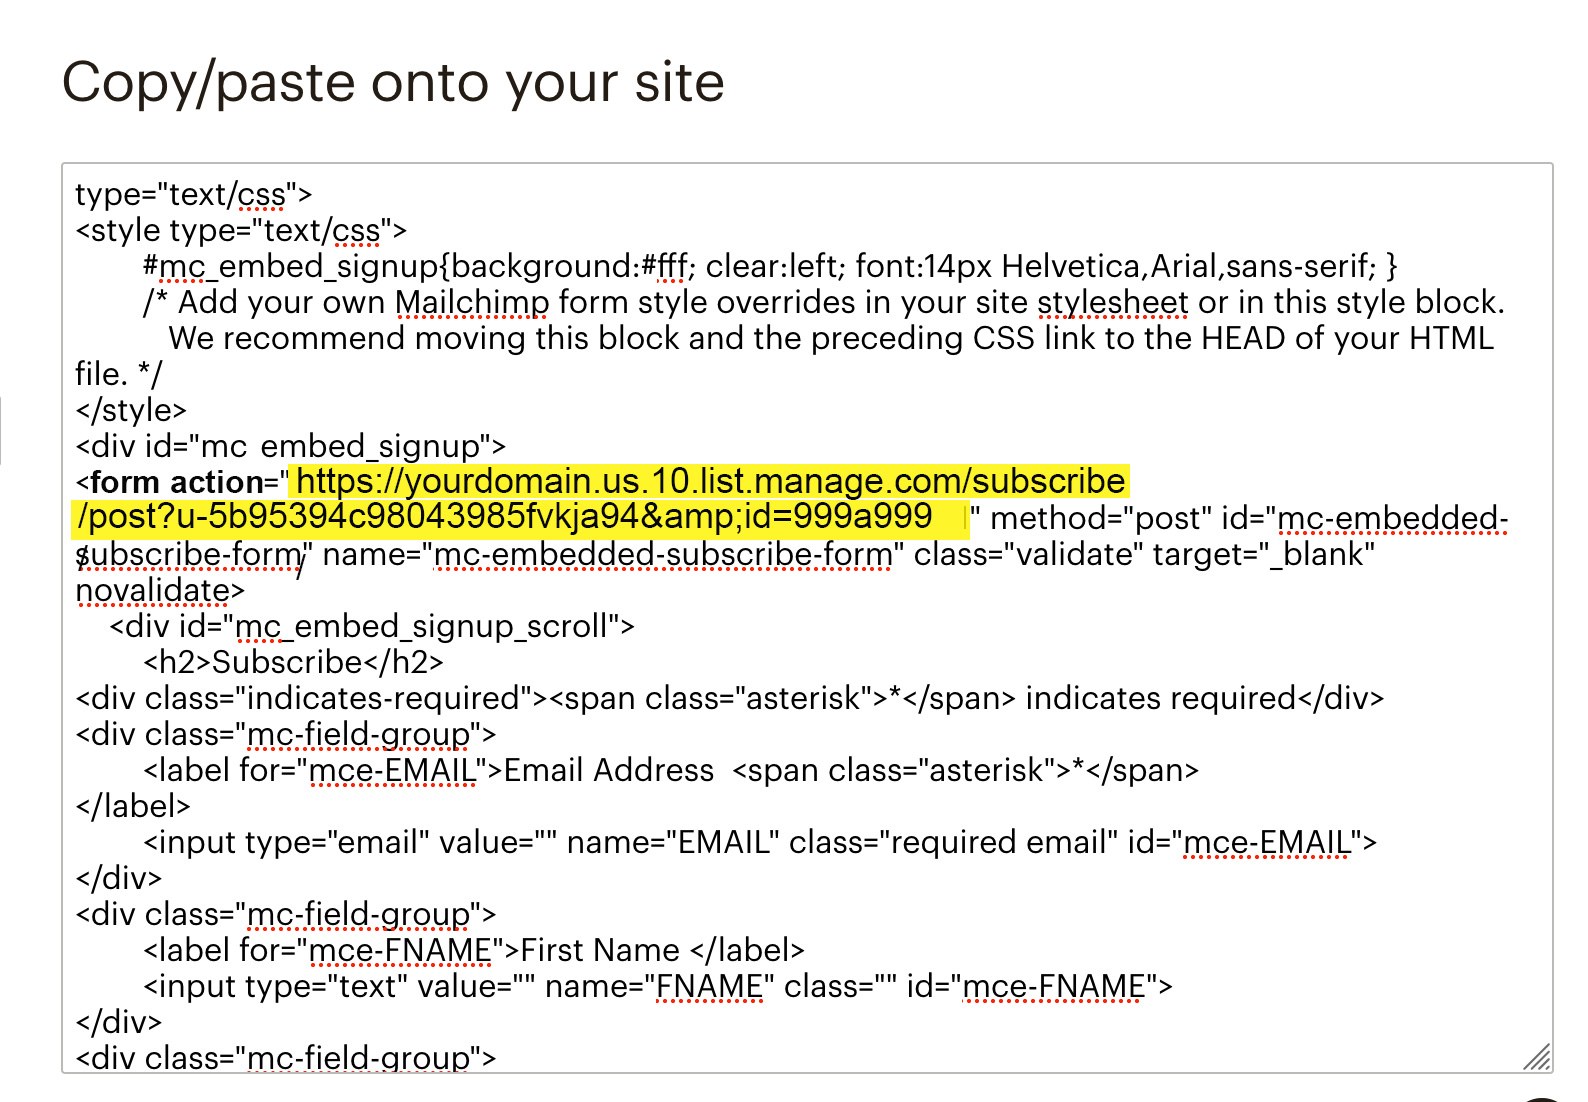
Task: Click the textarea resize handle corner
Action: click(1537, 1056)
